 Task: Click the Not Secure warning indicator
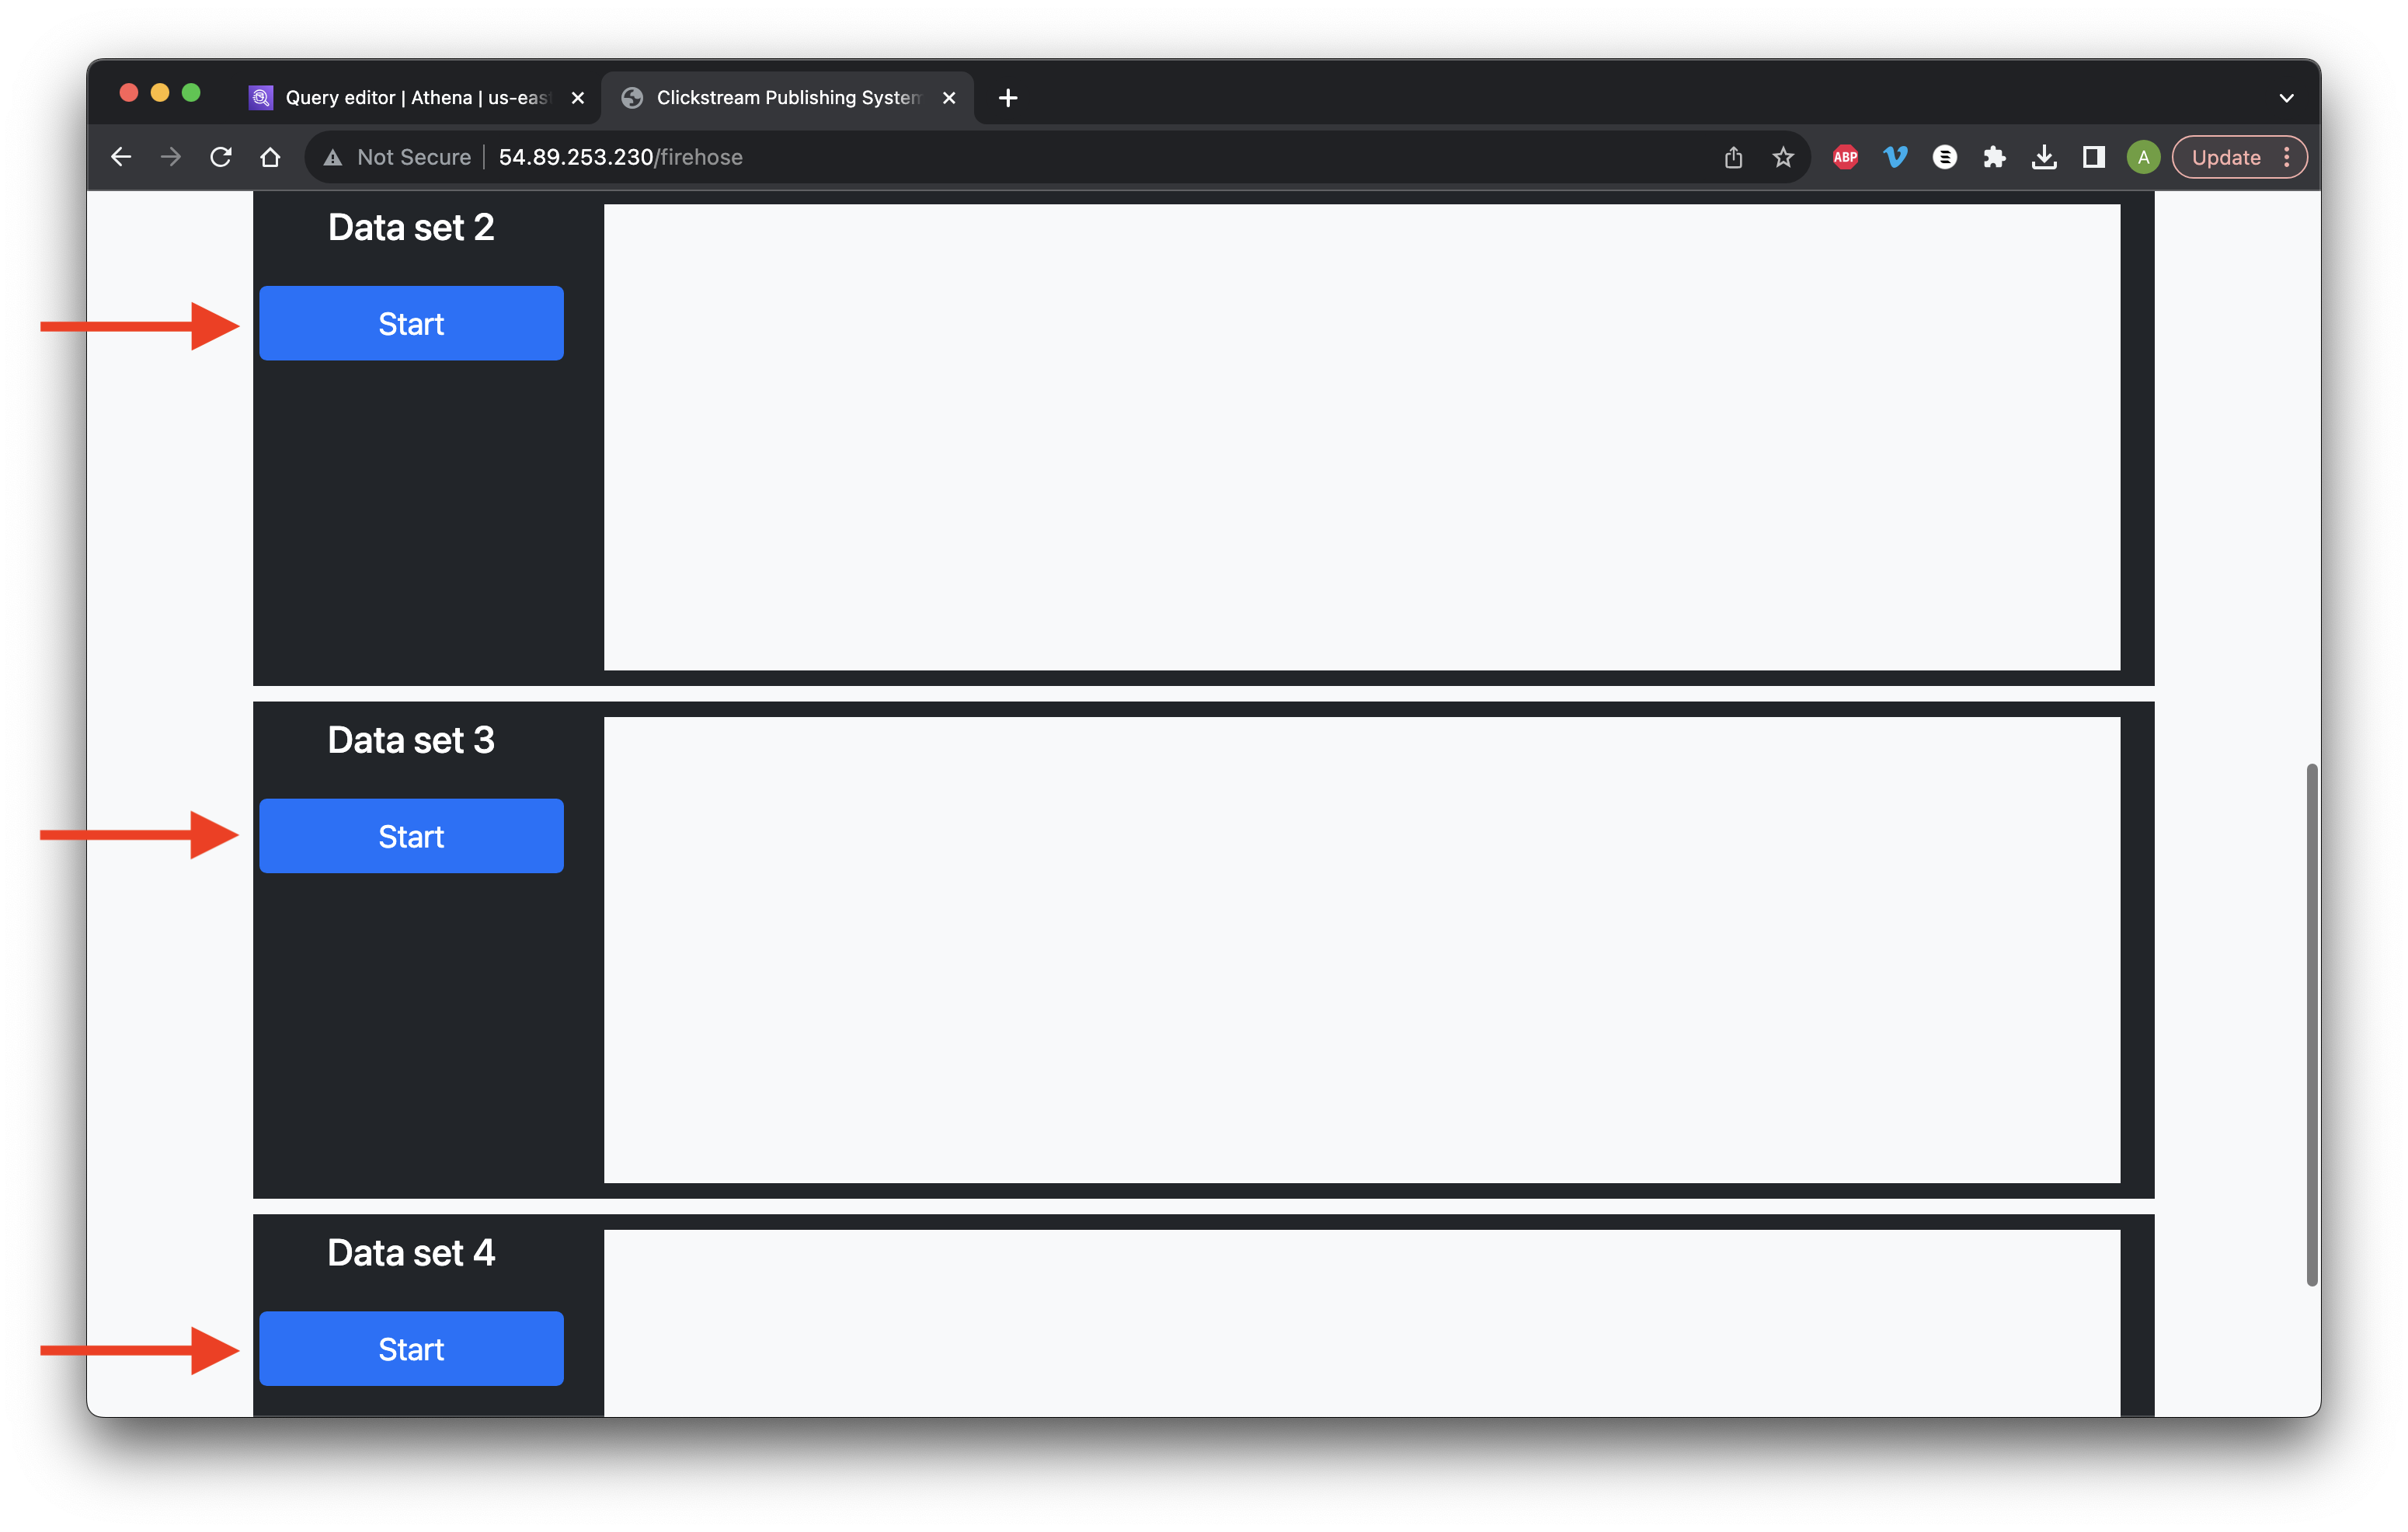point(397,157)
